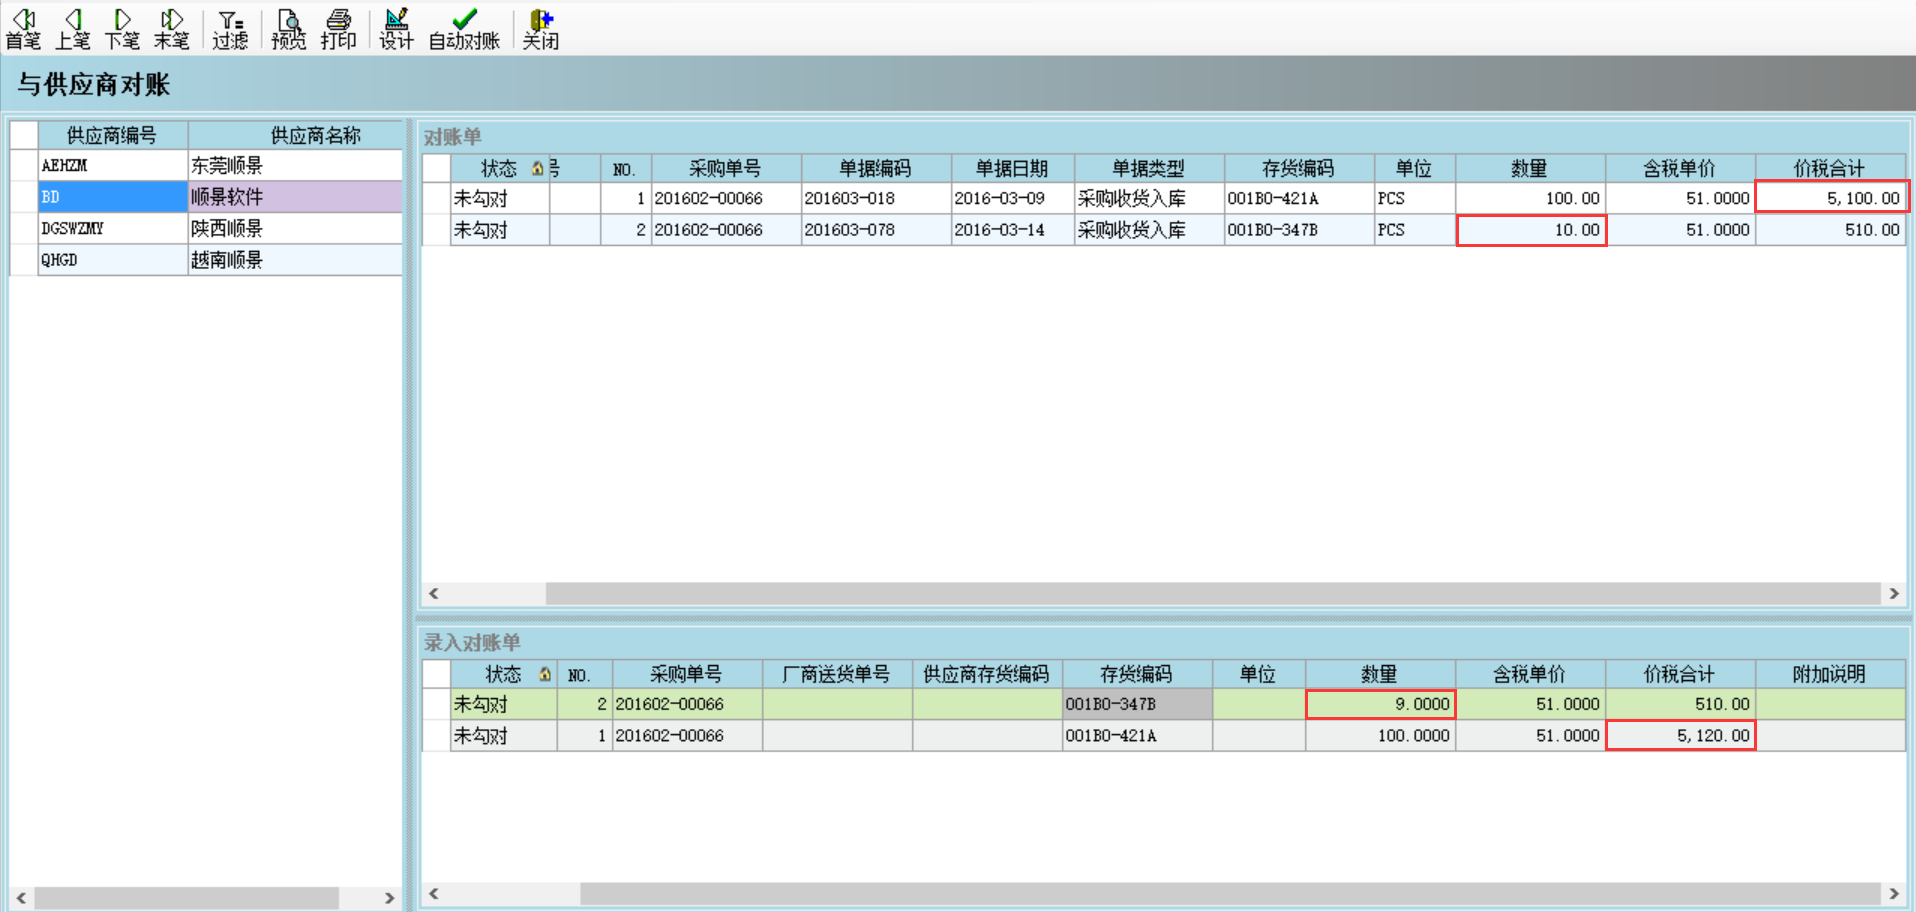This screenshot has width=1916, height=912.
Task: Jump to last record (末笔)
Action: pos(171,29)
